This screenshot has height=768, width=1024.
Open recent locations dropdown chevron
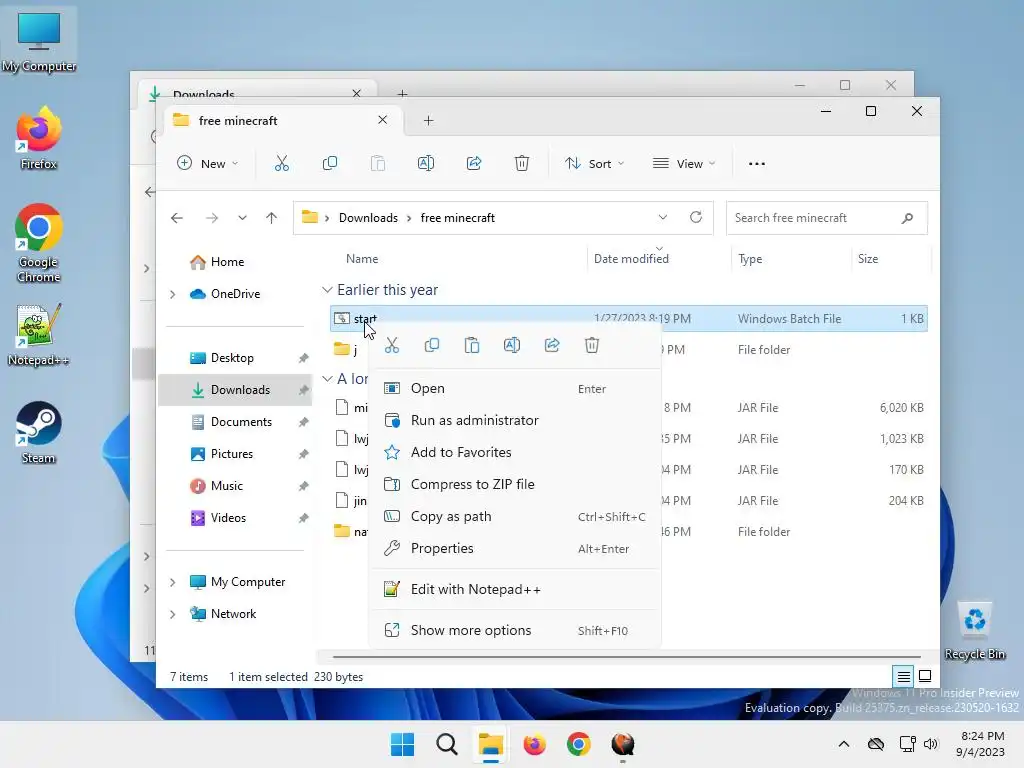(242, 218)
